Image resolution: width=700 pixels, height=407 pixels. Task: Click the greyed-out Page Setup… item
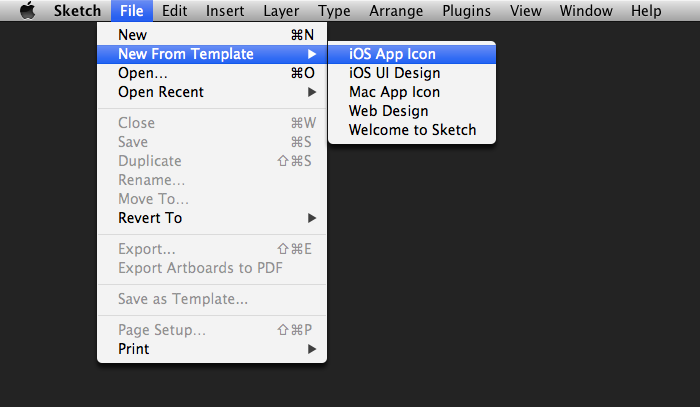click(x=212, y=330)
